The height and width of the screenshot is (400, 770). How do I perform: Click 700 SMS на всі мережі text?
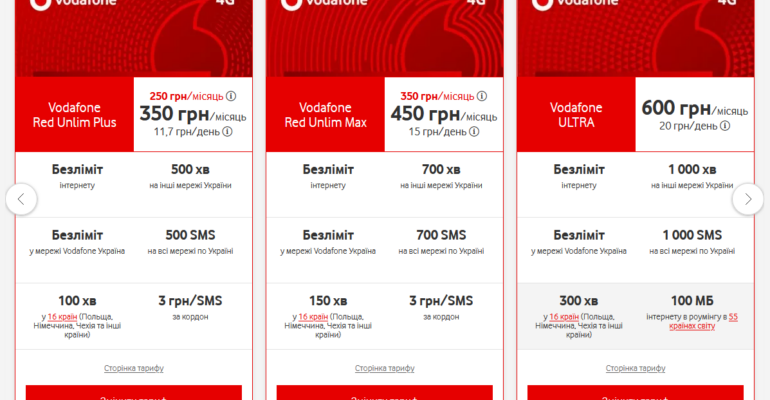pos(441,242)
